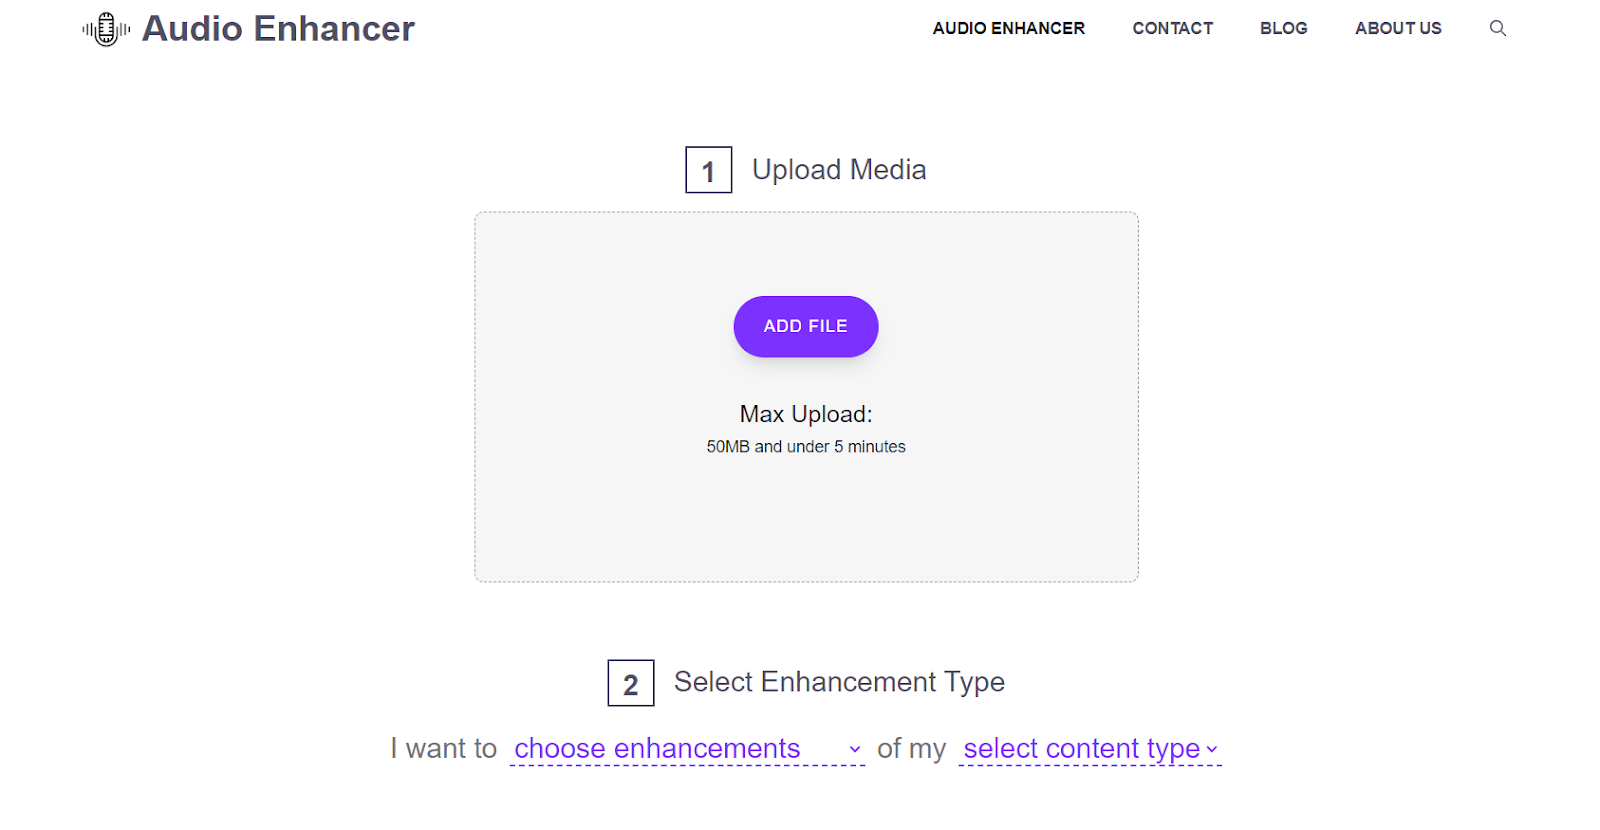Click the Select Enhancement Type heading
This screenshot has height=830, width=1600.
point(839,682)
